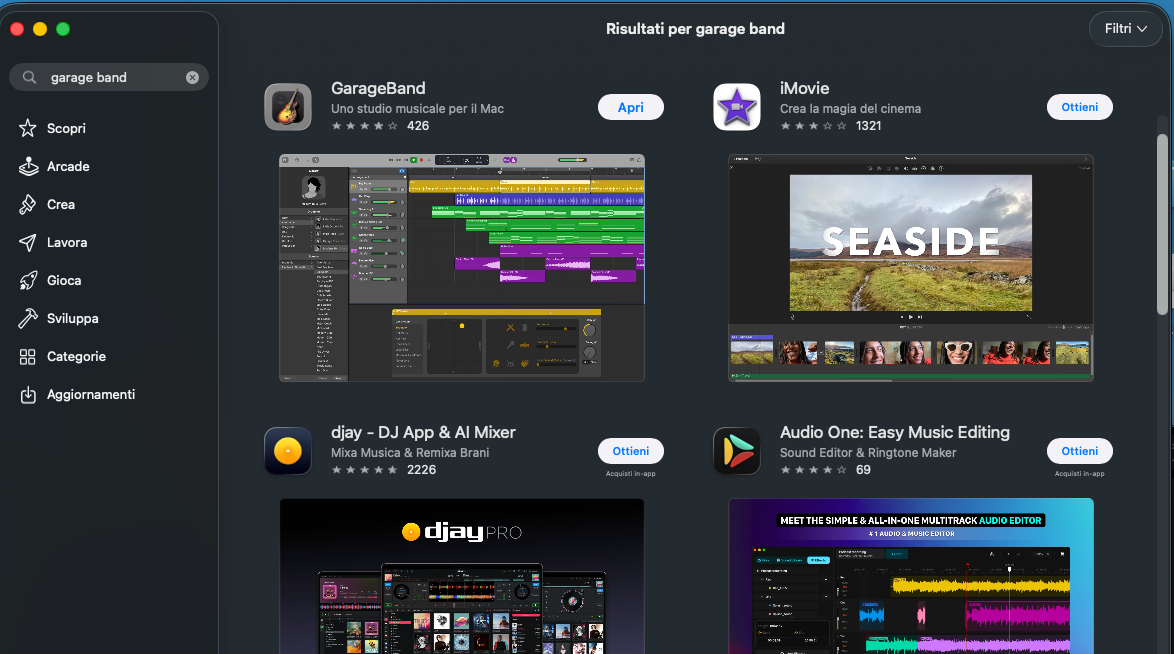Click the 'Risultati per garage band' heading
Image resolution: width=1174 pixels, height=654 pixels.
[695, 28]
